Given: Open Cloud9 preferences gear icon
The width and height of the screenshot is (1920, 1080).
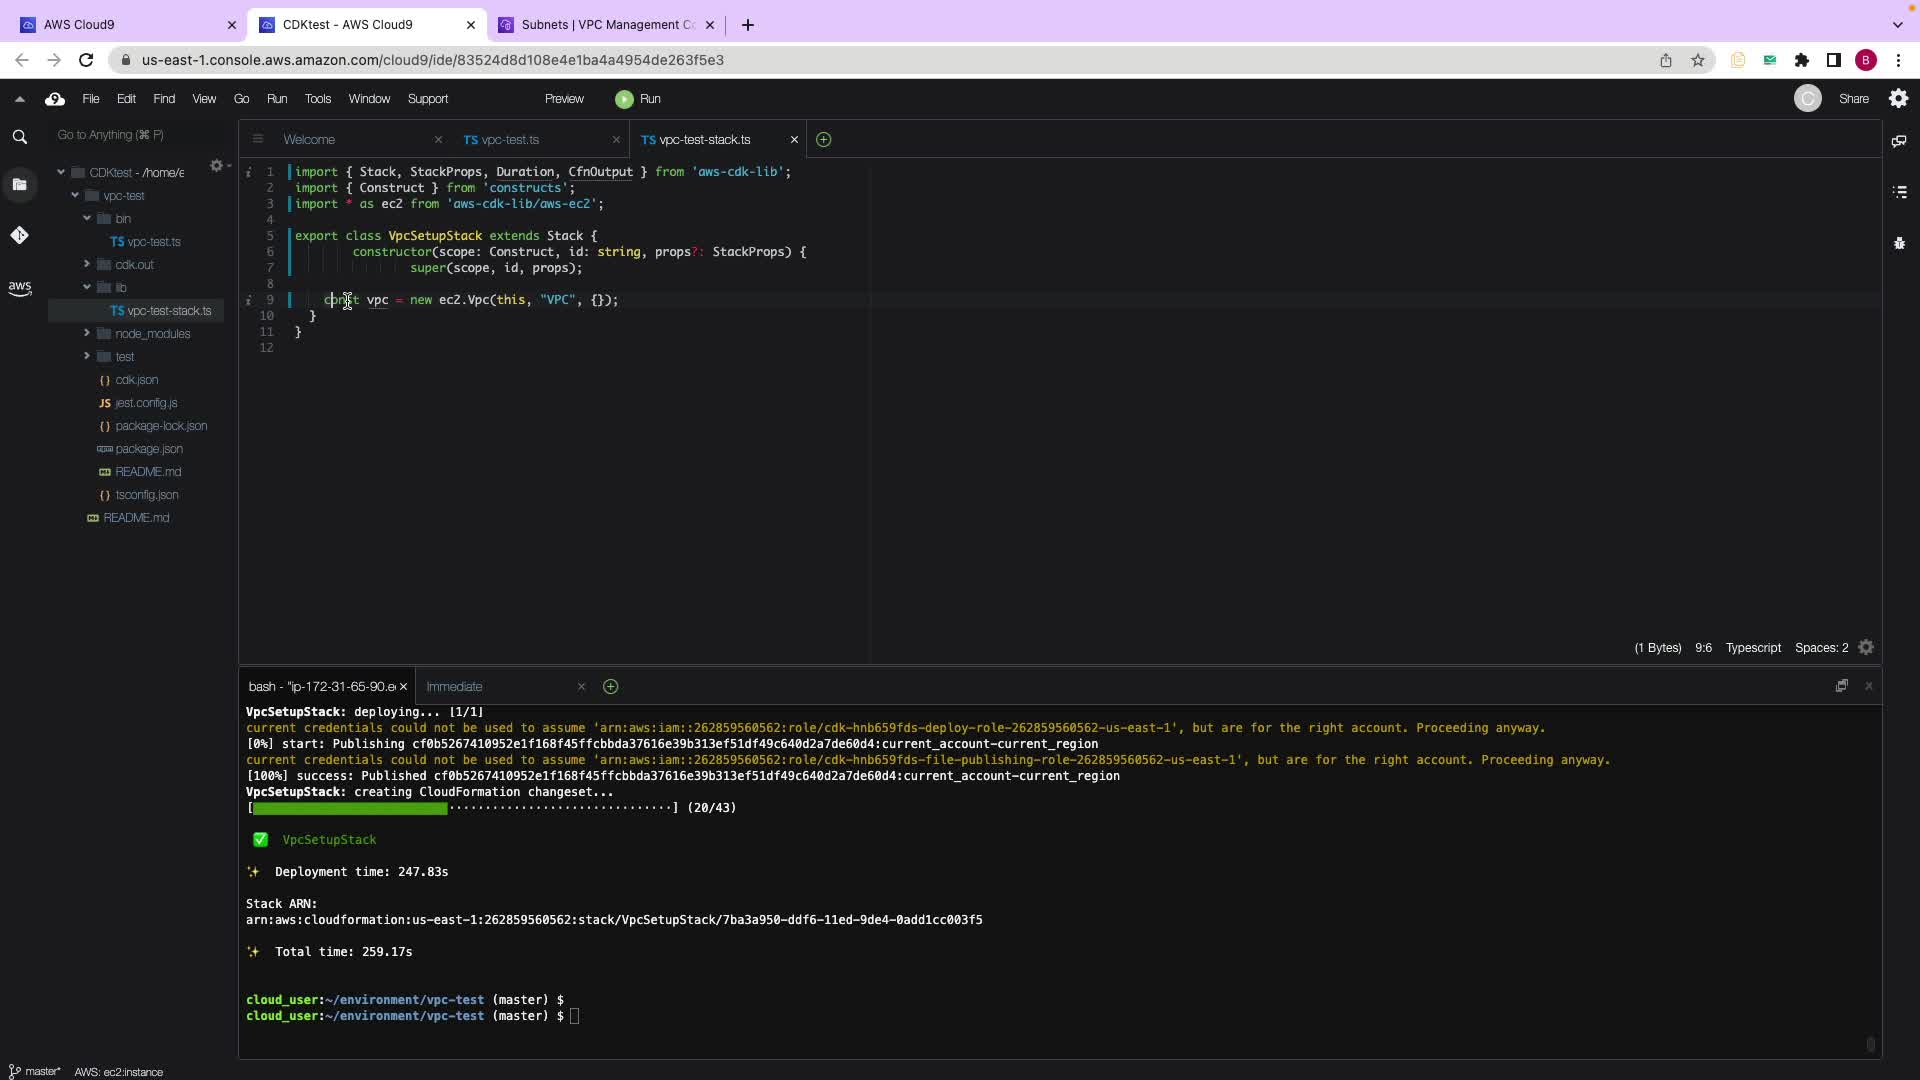Looking at the screenshot, I should click(x=1898, y=98).
